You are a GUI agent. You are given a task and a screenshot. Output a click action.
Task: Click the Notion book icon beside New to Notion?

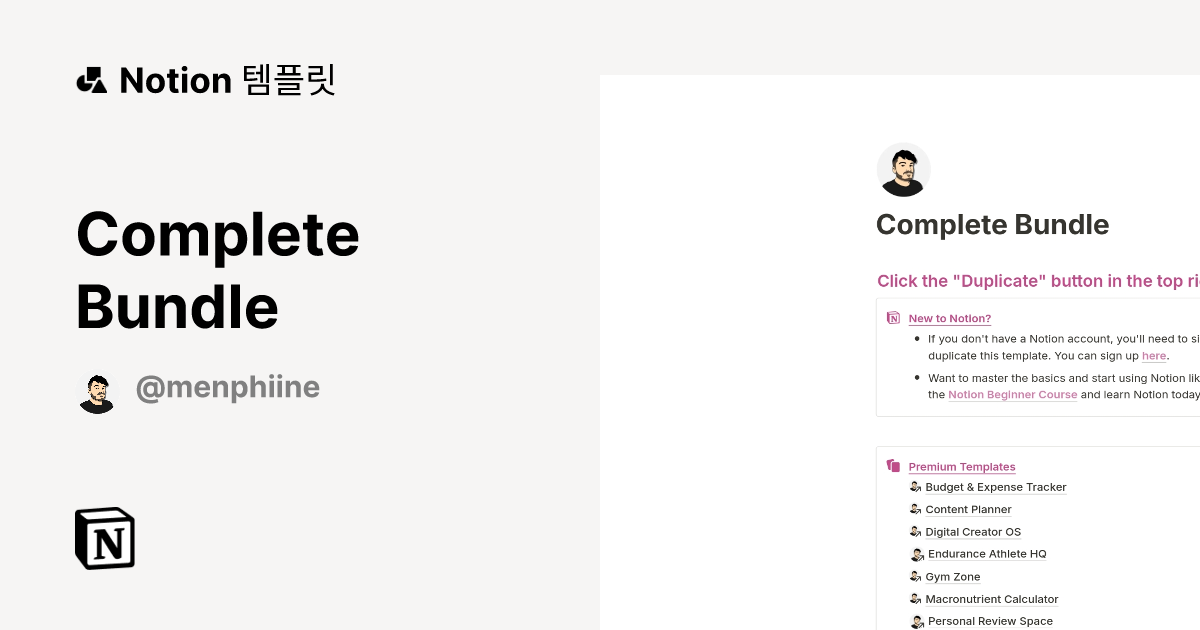click(x=893, y=317)
